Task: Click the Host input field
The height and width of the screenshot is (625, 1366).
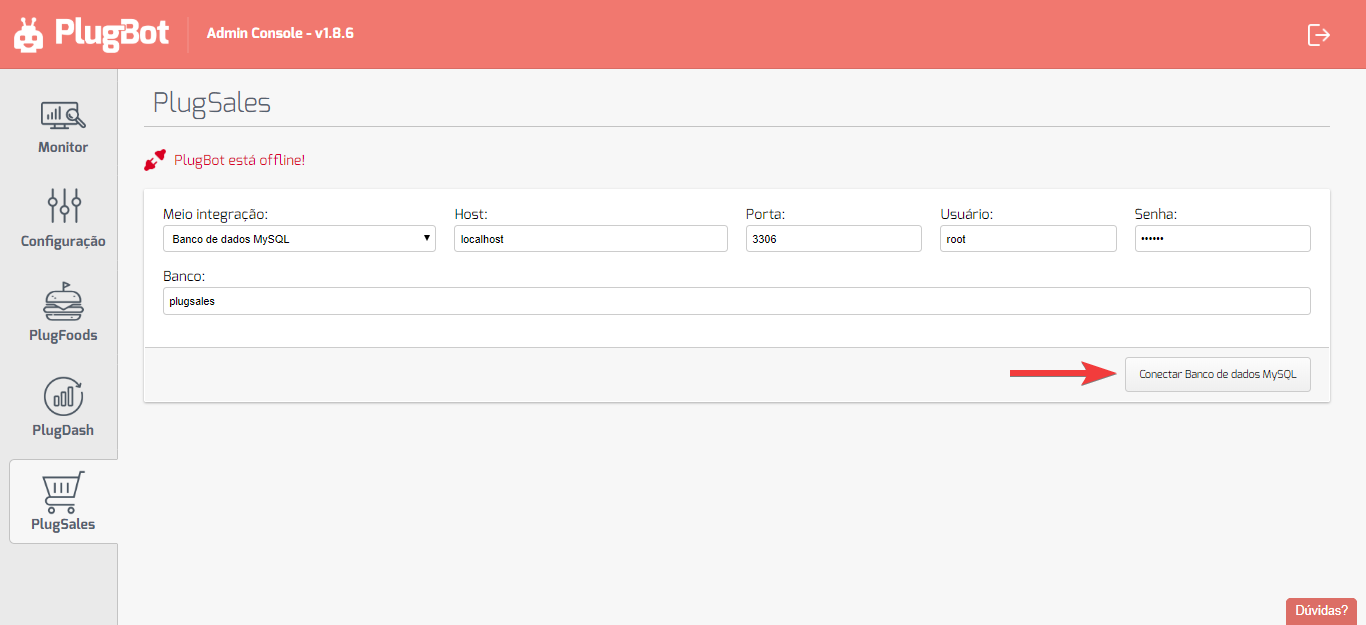Action: [x=591, y=239]
